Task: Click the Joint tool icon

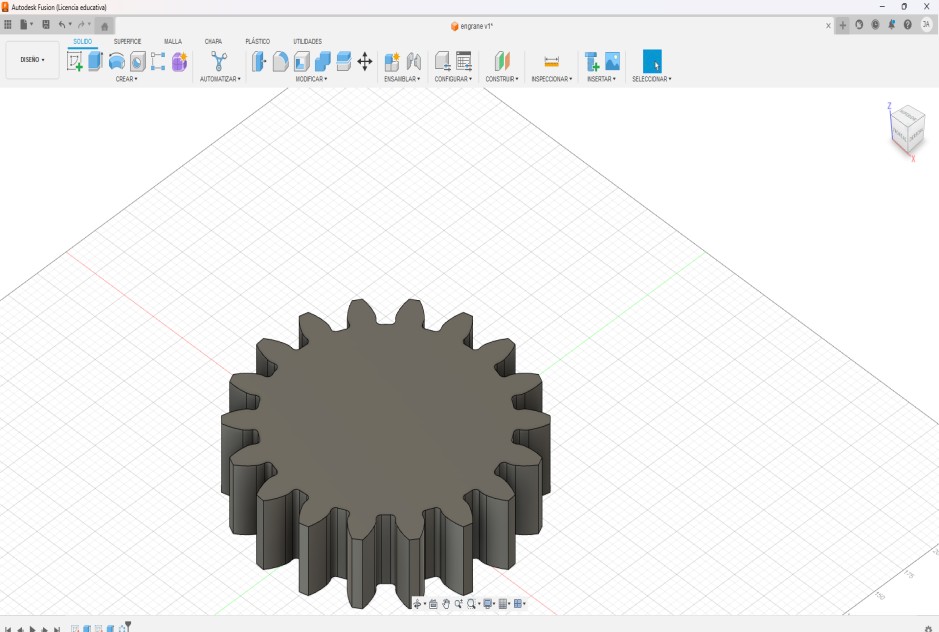Action: (414, 61)
